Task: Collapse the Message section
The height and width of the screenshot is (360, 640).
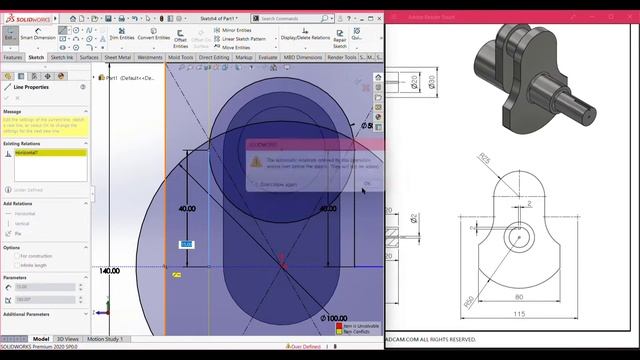Action: (x=86, y=111)
